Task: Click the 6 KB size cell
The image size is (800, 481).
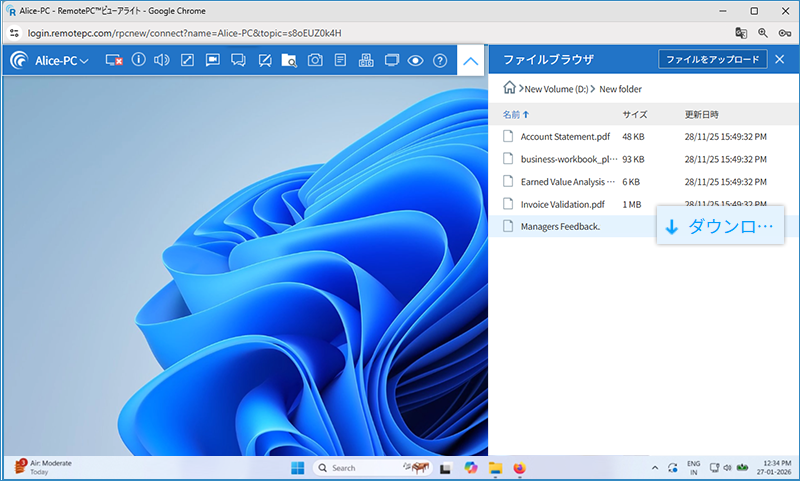Action: click(631, 182)
